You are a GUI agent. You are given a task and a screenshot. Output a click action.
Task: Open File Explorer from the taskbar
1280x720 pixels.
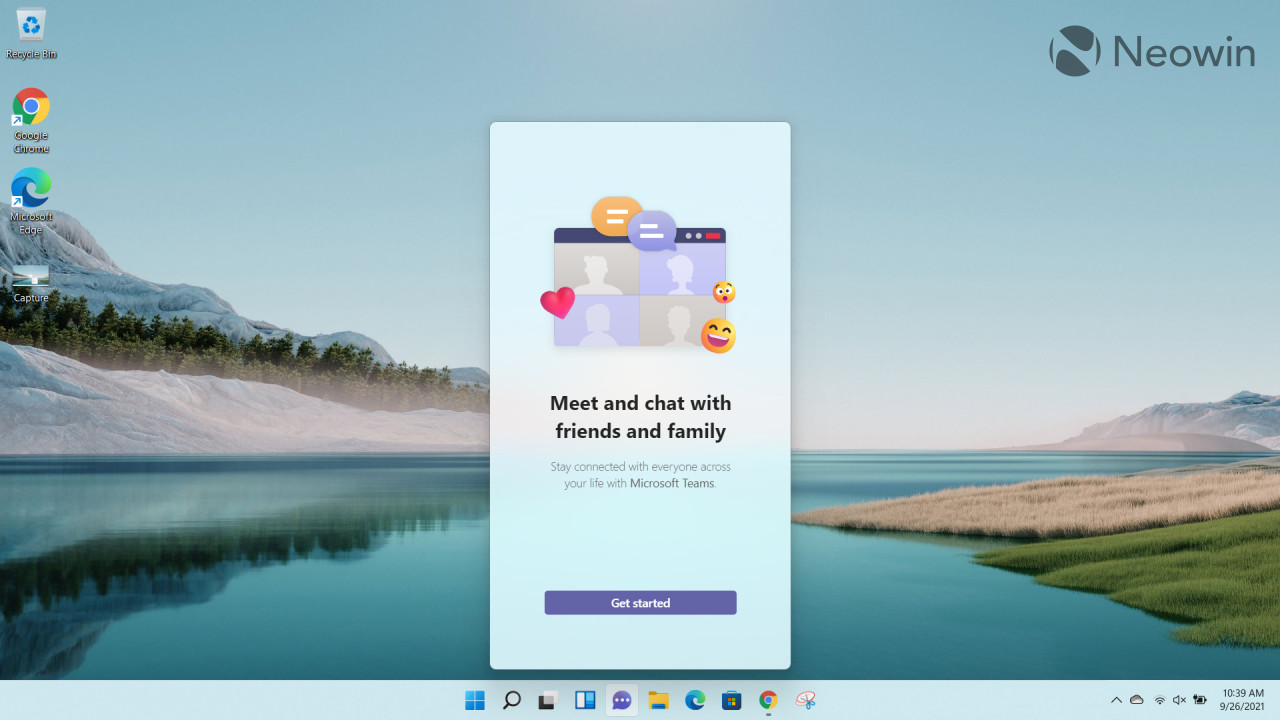(658, 700)
